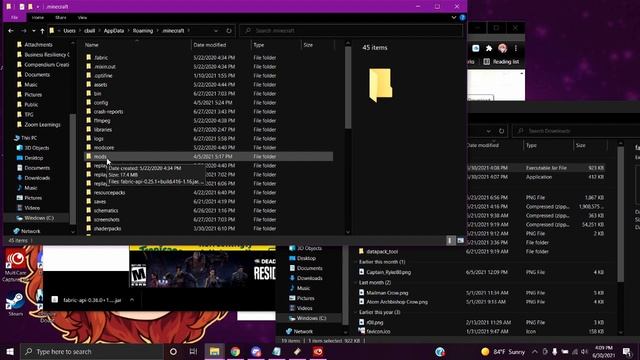This screenshot has width=640, height=360.
Task: Select Users in the breadcrumb path
Action: [69, 31]
